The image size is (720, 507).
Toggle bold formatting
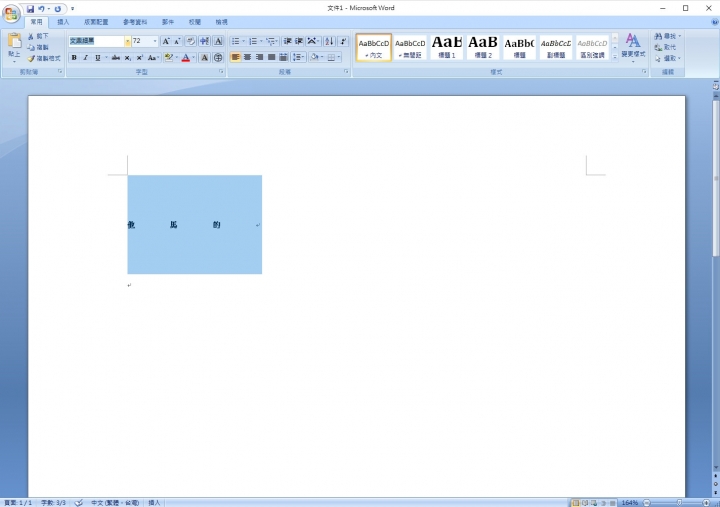[74, 57]
